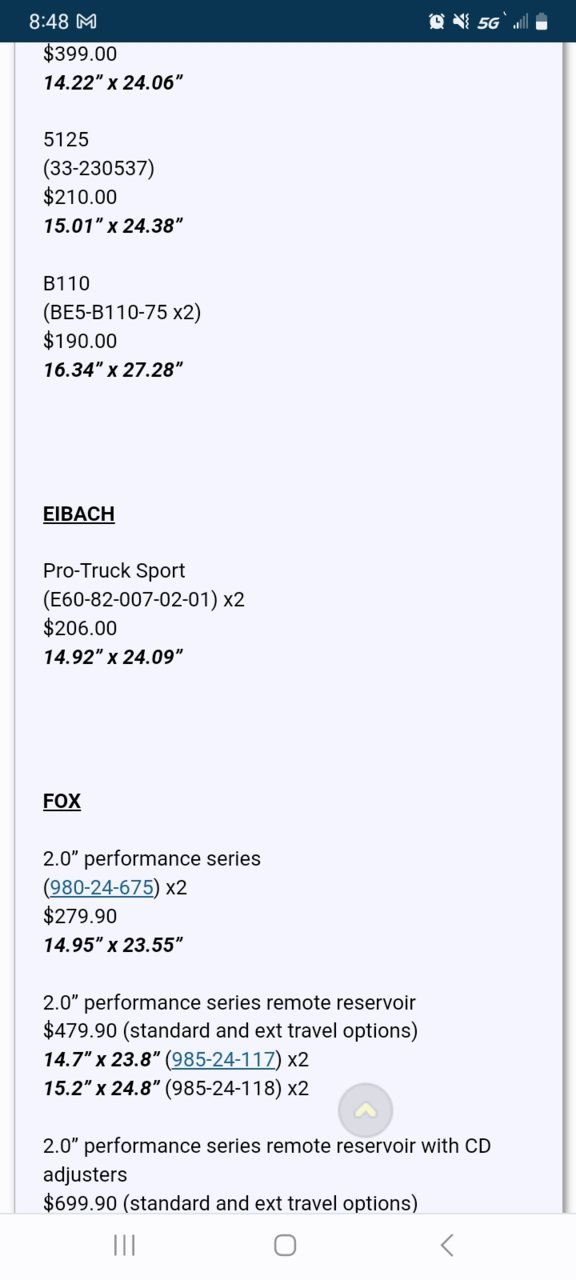The image size is (576, 1280).
Task: Select the FOX brand heading
Action: (62, 801)
